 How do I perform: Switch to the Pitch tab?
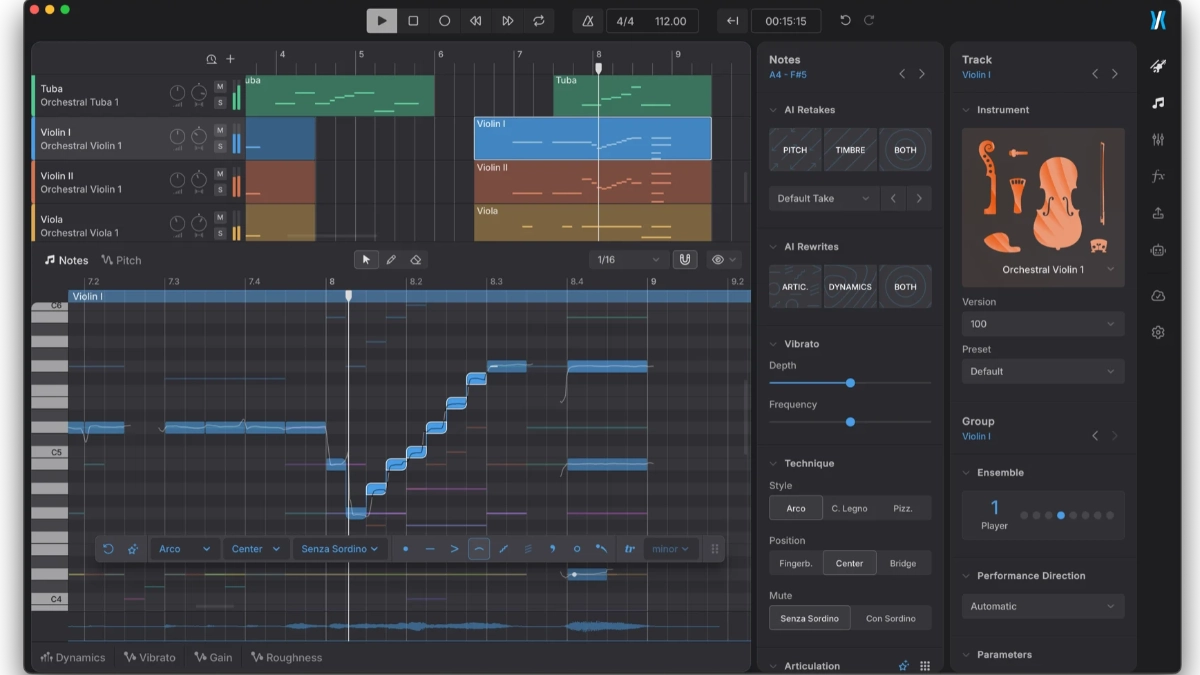coord(122,260)
